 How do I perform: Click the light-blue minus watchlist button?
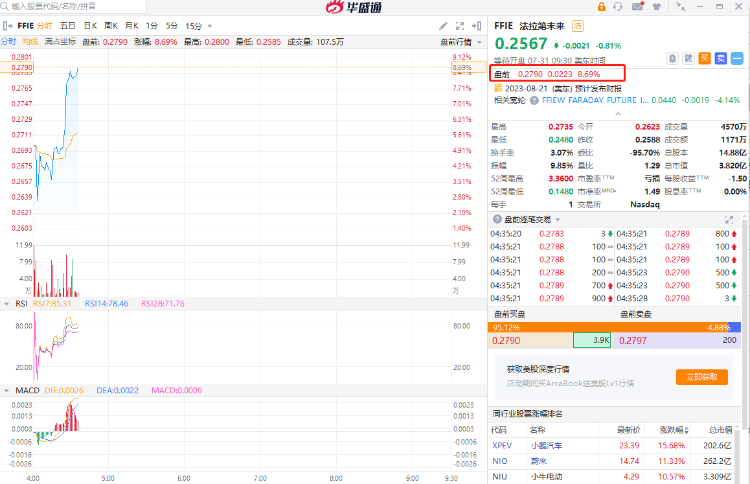click(x=737, y=59)
